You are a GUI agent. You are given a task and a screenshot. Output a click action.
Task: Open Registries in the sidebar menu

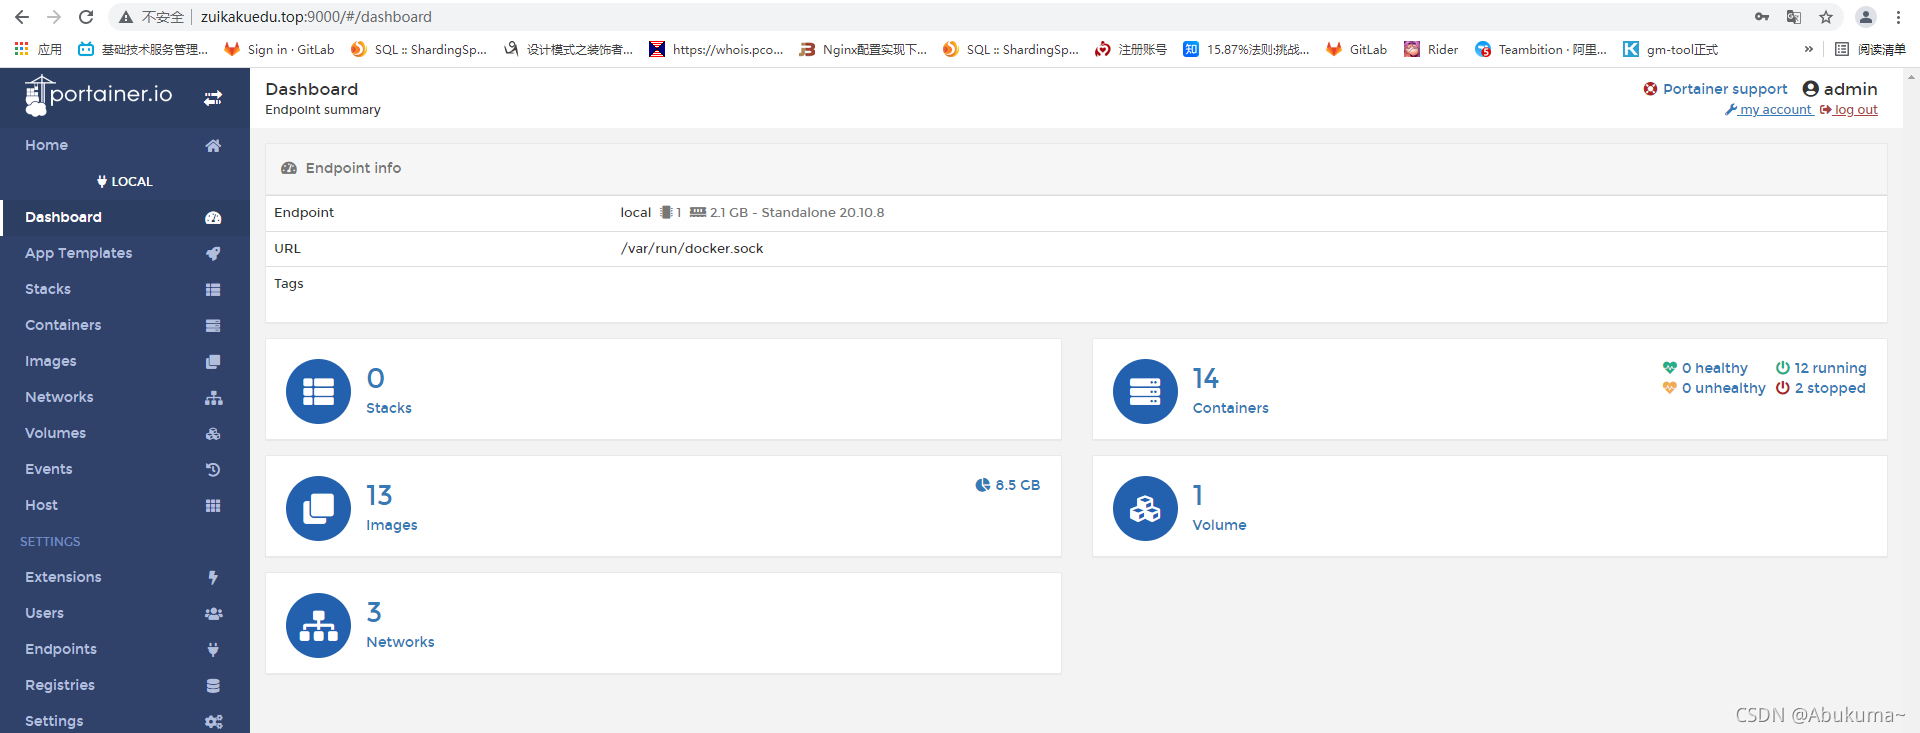tap(125, 685)
